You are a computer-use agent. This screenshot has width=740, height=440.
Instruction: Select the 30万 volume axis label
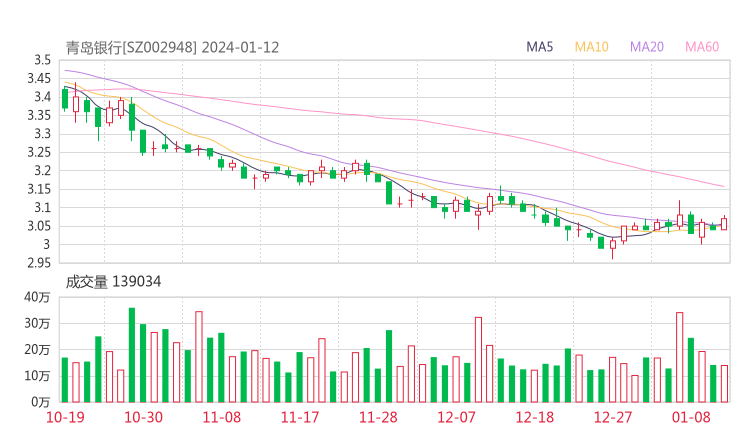pyautogui.click(x=37, y=323)
